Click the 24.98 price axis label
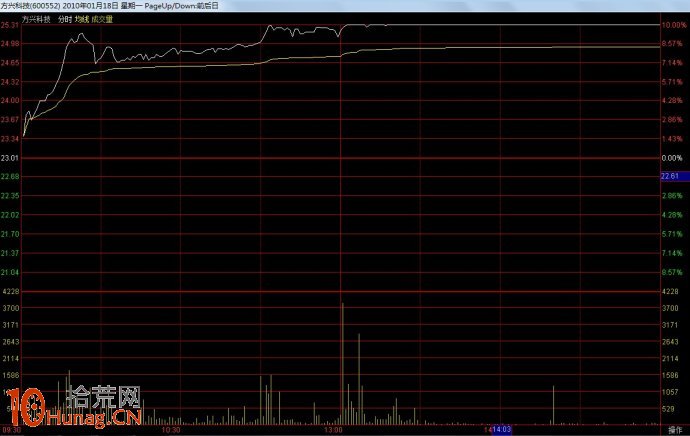 10,44
